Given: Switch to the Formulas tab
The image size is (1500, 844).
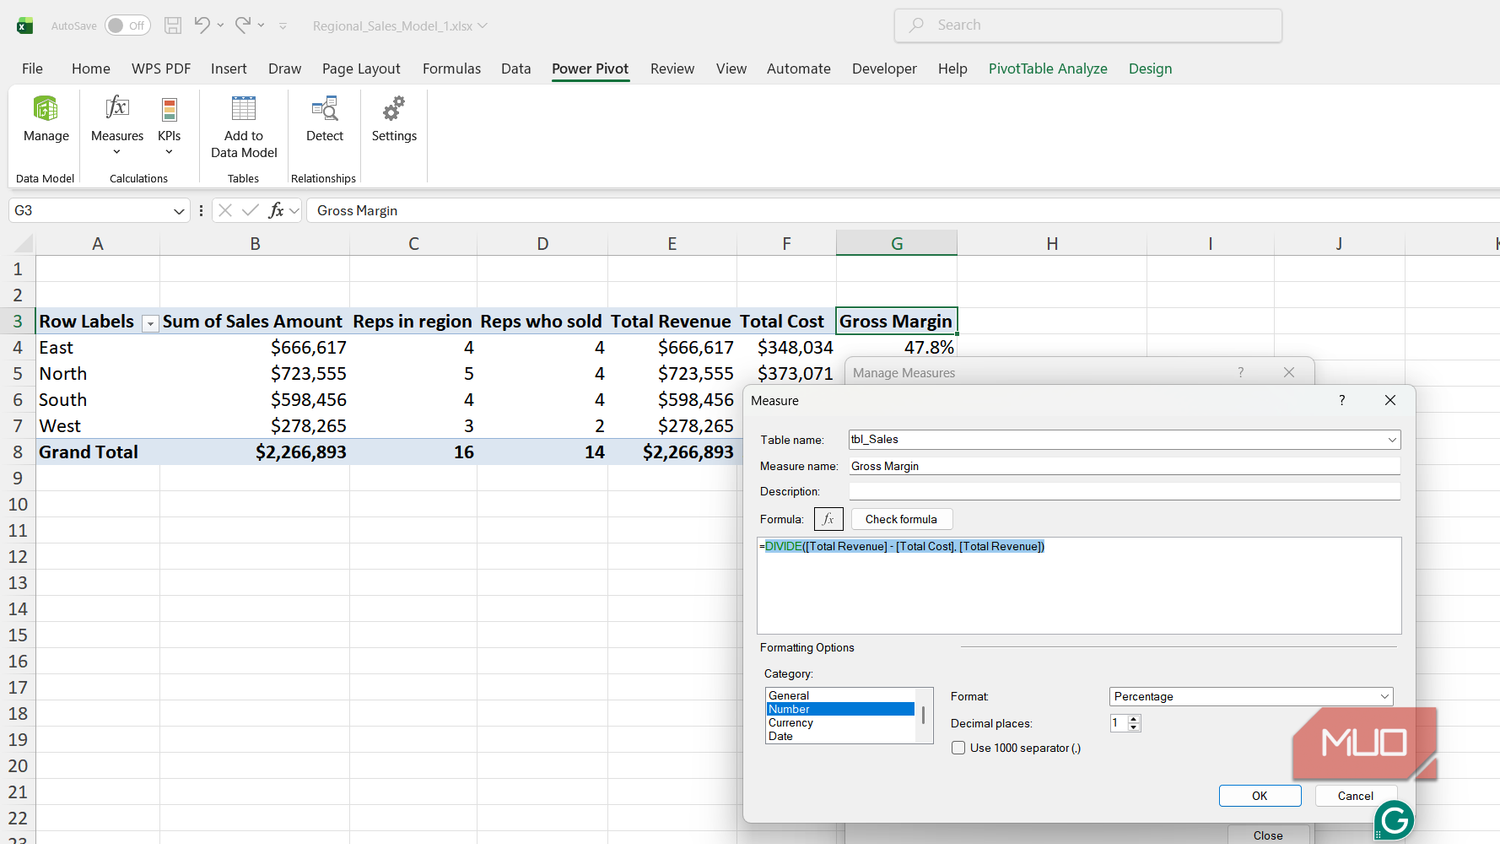Looking at the screenshot, I should [452, 69].
